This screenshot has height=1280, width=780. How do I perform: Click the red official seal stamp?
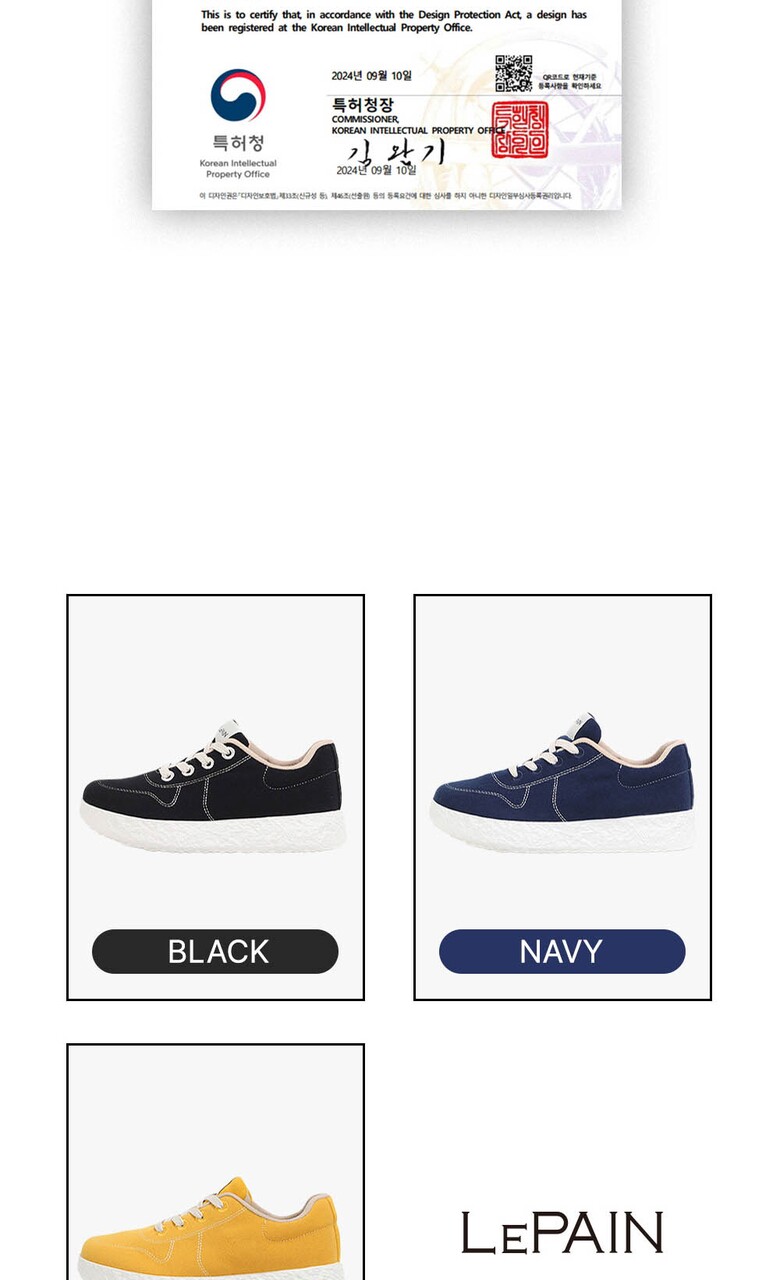[x=519, y=130]
